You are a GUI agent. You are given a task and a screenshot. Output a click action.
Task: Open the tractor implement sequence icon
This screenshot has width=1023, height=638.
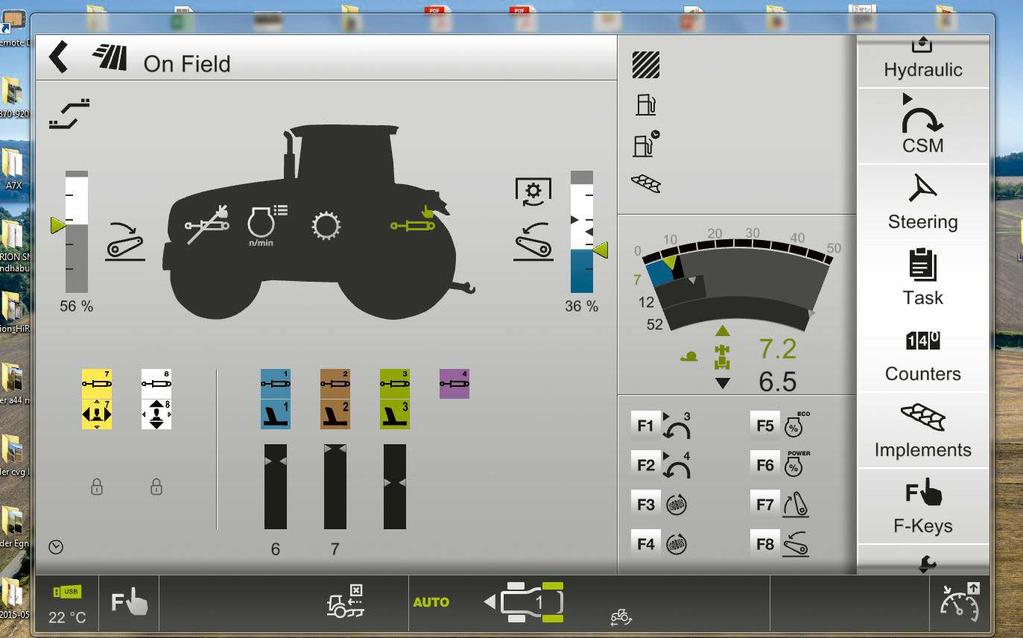pyautogui.click(x=344, y=601)
